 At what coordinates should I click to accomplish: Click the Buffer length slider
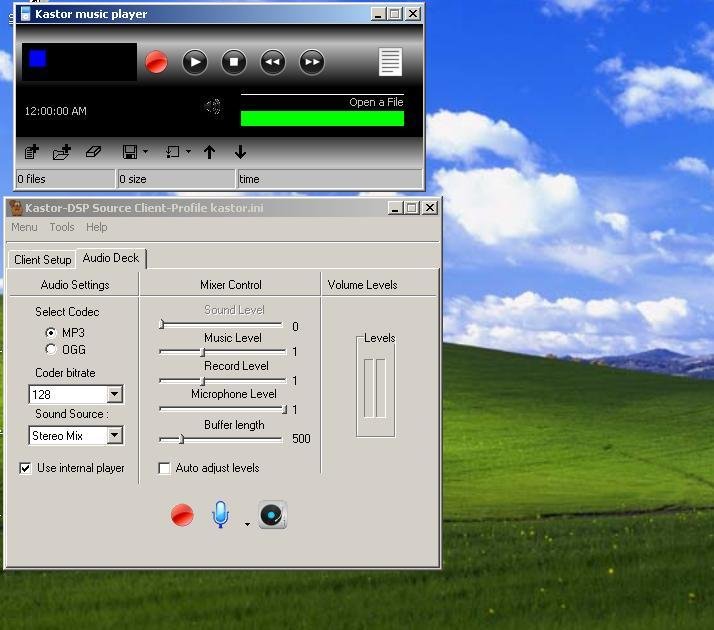[x=221, y=439]
